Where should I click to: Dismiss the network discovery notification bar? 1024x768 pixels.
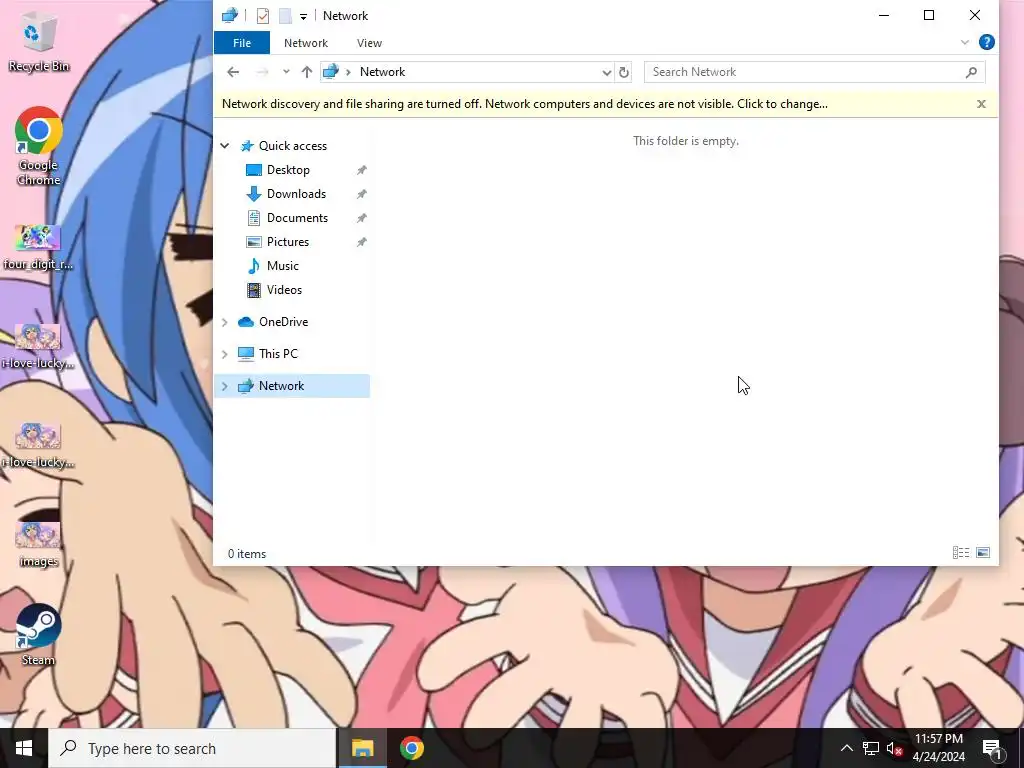pos(981,104)
